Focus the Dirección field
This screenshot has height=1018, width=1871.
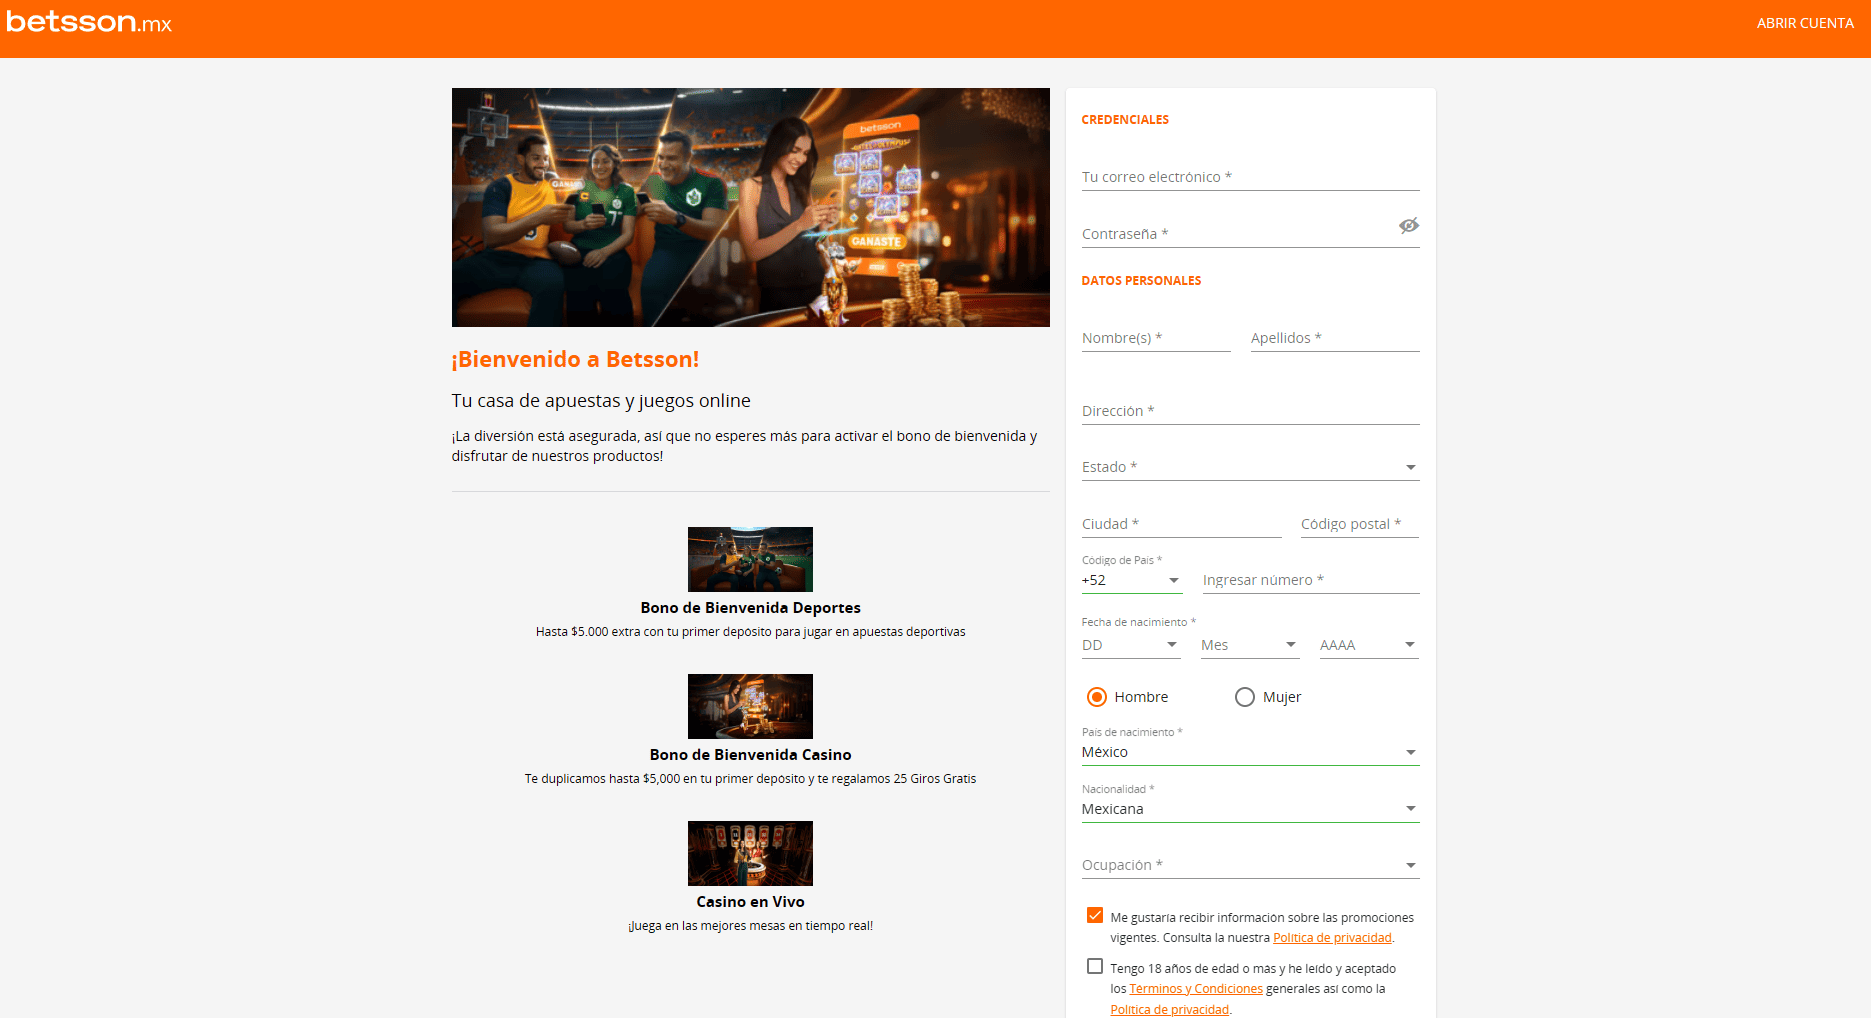(1250, 411)
